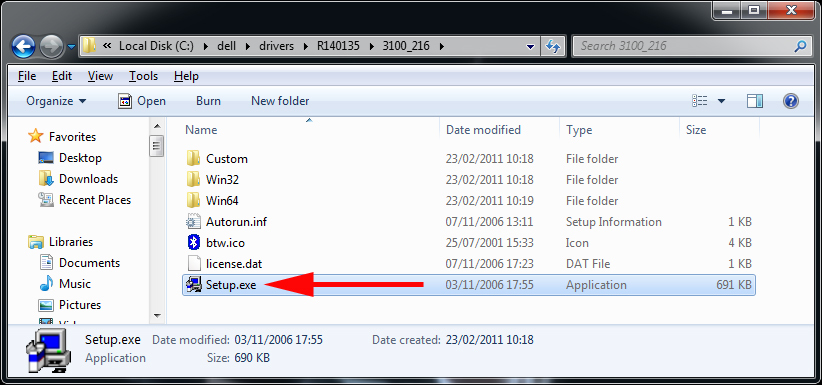
Task: Click the Win64 folder icon
Action: (193, 200)
